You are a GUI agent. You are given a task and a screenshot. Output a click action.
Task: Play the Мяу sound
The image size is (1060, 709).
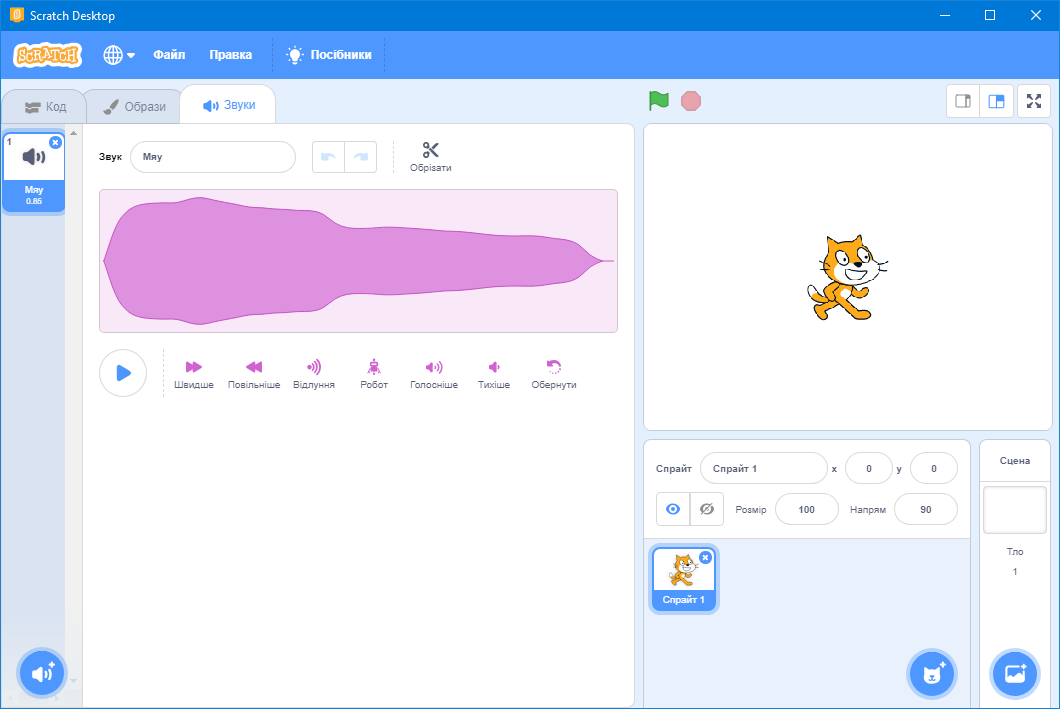click(x=122, y=372)
